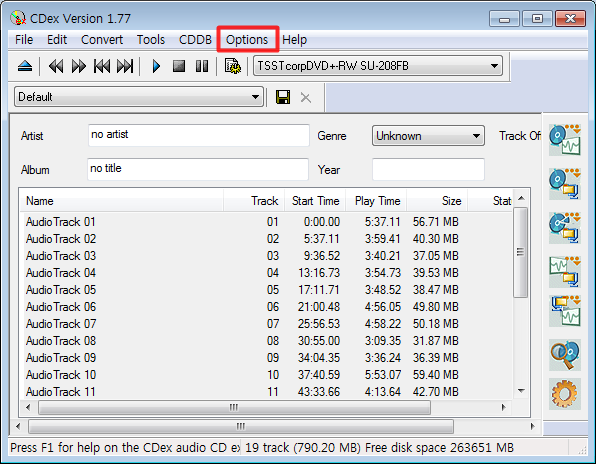Skip to previous track icon

click(102, 67)
